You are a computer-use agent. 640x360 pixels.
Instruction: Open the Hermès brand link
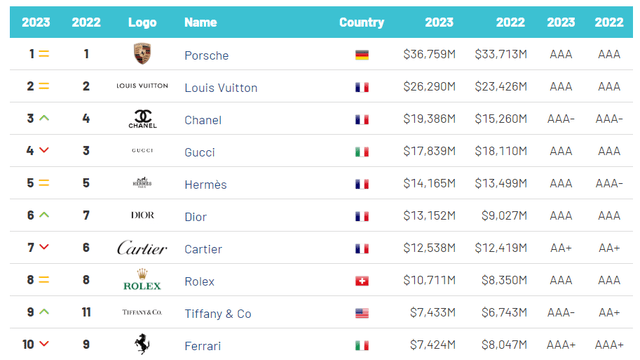pos(205,184)
